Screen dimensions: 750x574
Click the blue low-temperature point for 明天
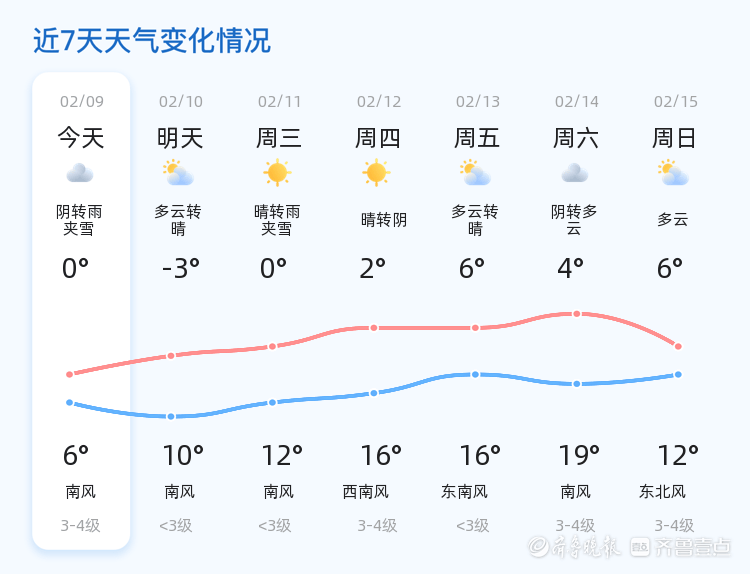[x=171, y=416]
